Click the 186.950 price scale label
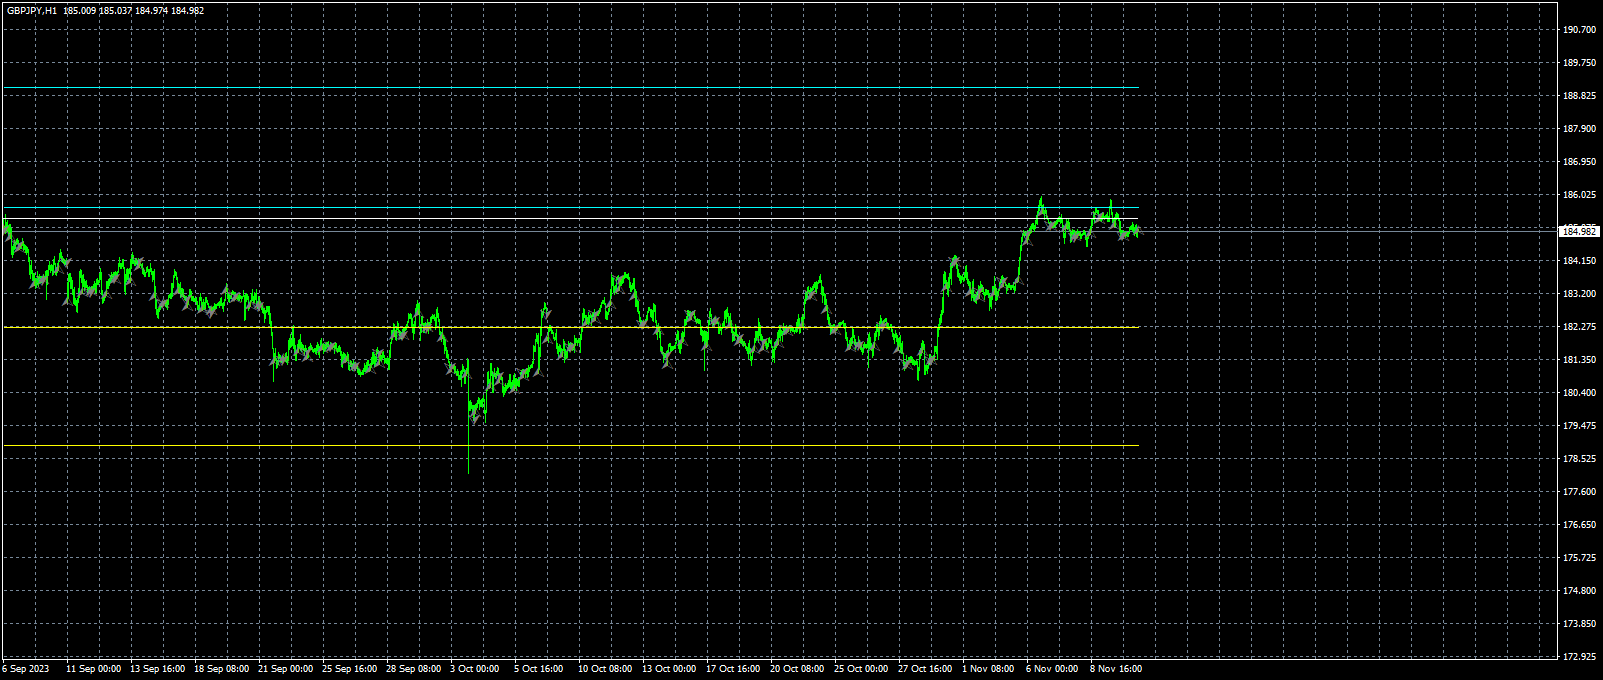Viewport: 1603px width, 680px height. click(1579, 162)
